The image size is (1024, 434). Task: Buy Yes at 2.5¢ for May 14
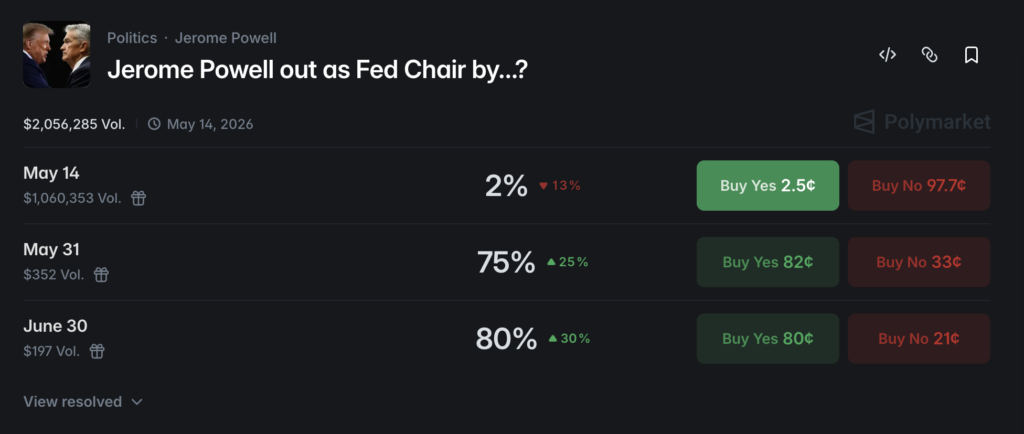(x=767, y=185)
